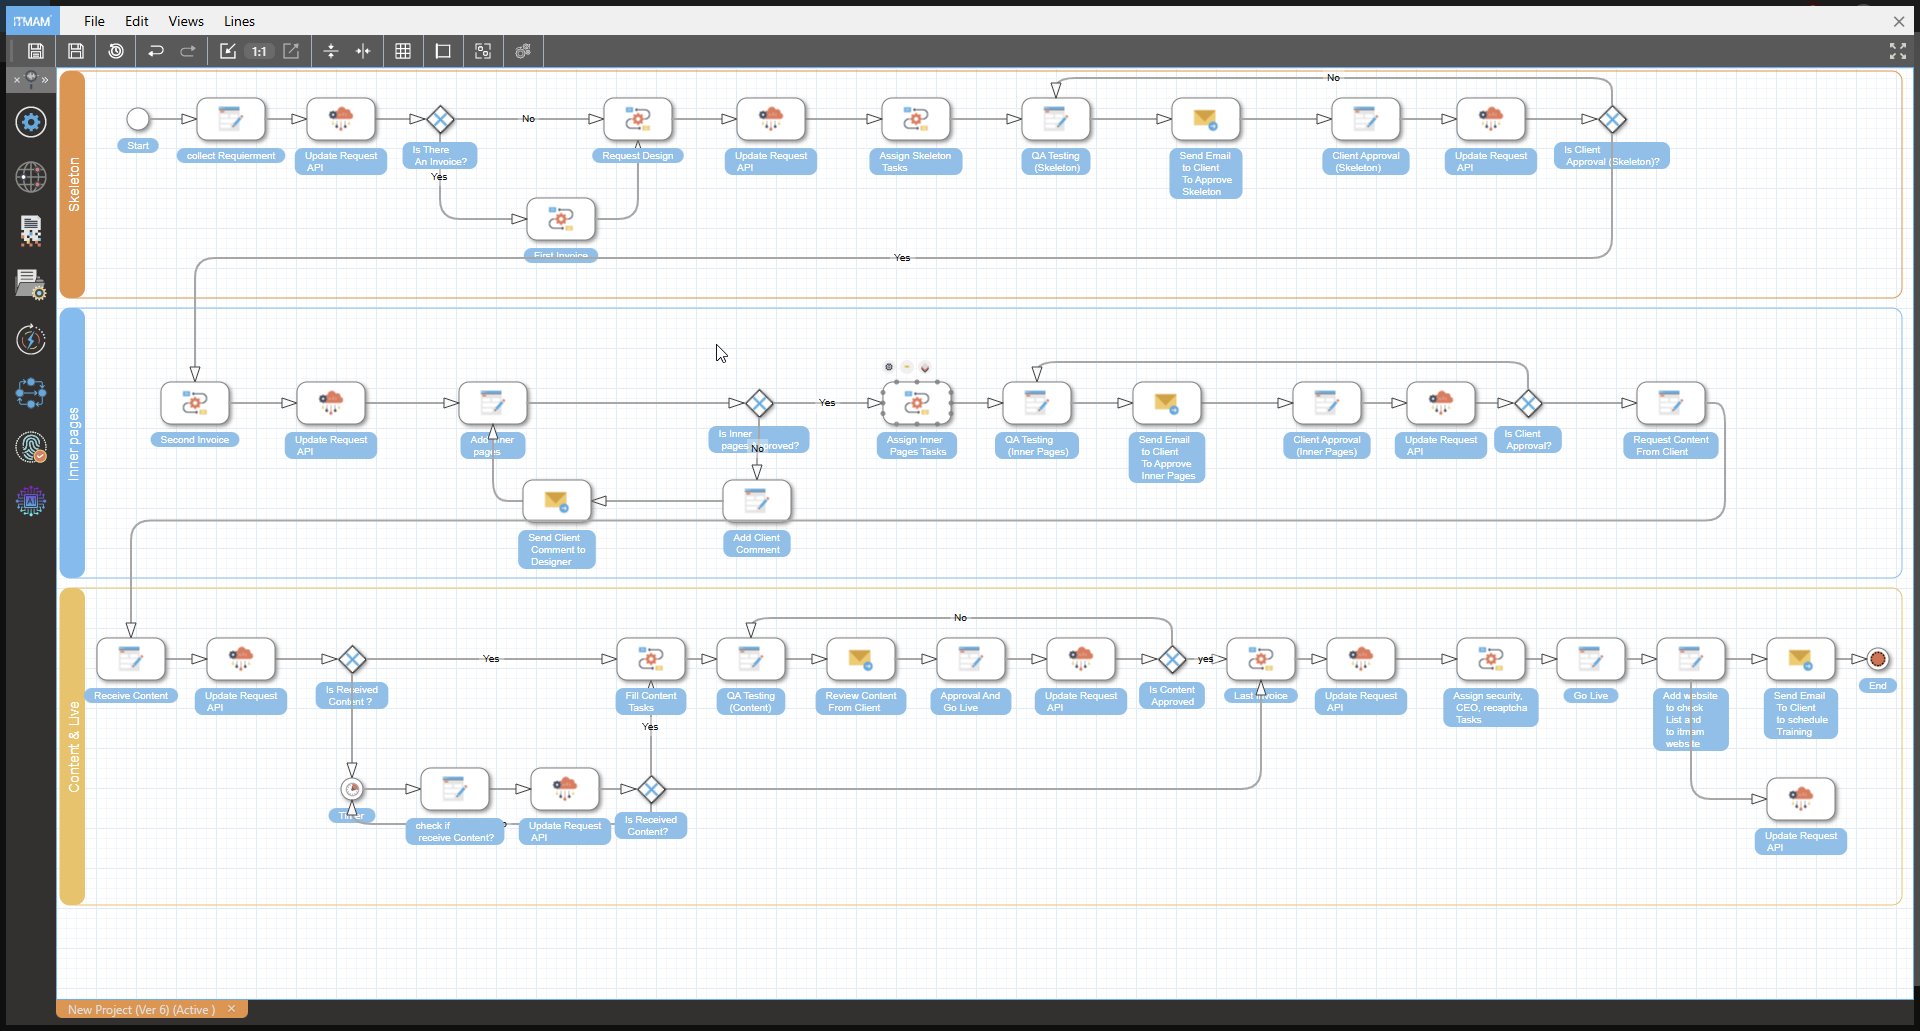Select the End event circle
Viewport: 1920px width, 1031px height.
pos(1878,659)
